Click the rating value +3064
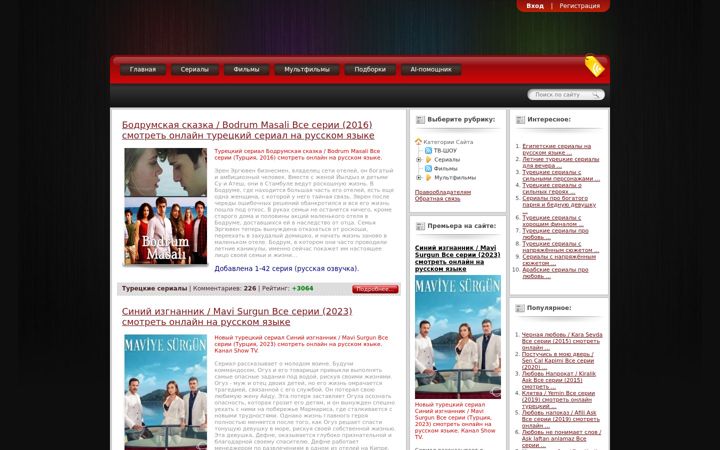The height and width of the screenshot is (450, 720). [x=303, y=288]
